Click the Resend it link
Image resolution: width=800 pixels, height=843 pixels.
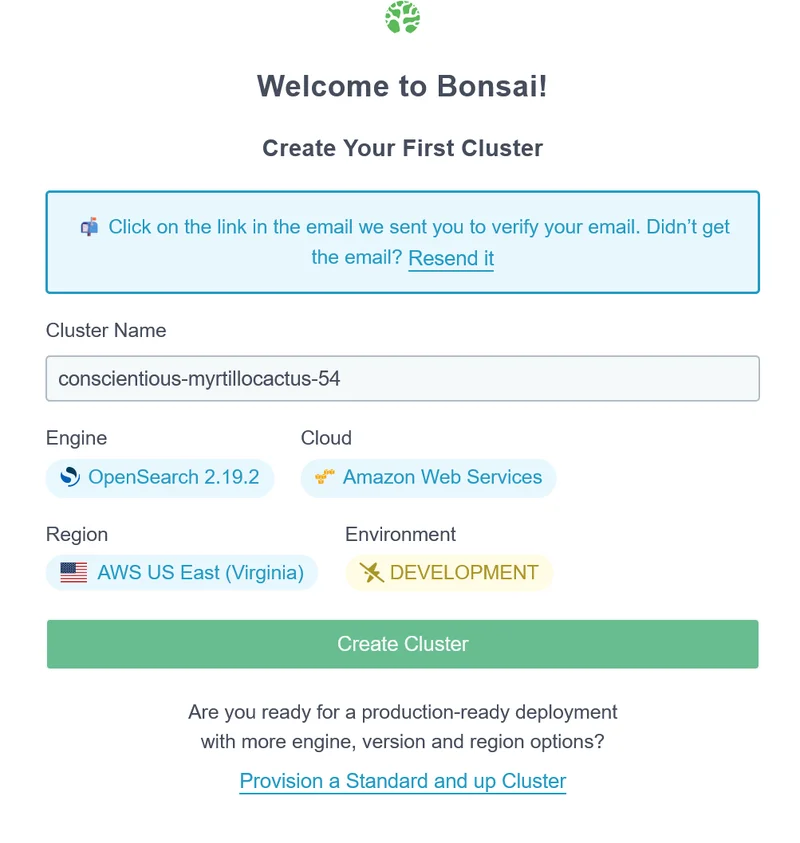(x=450, y=259)
